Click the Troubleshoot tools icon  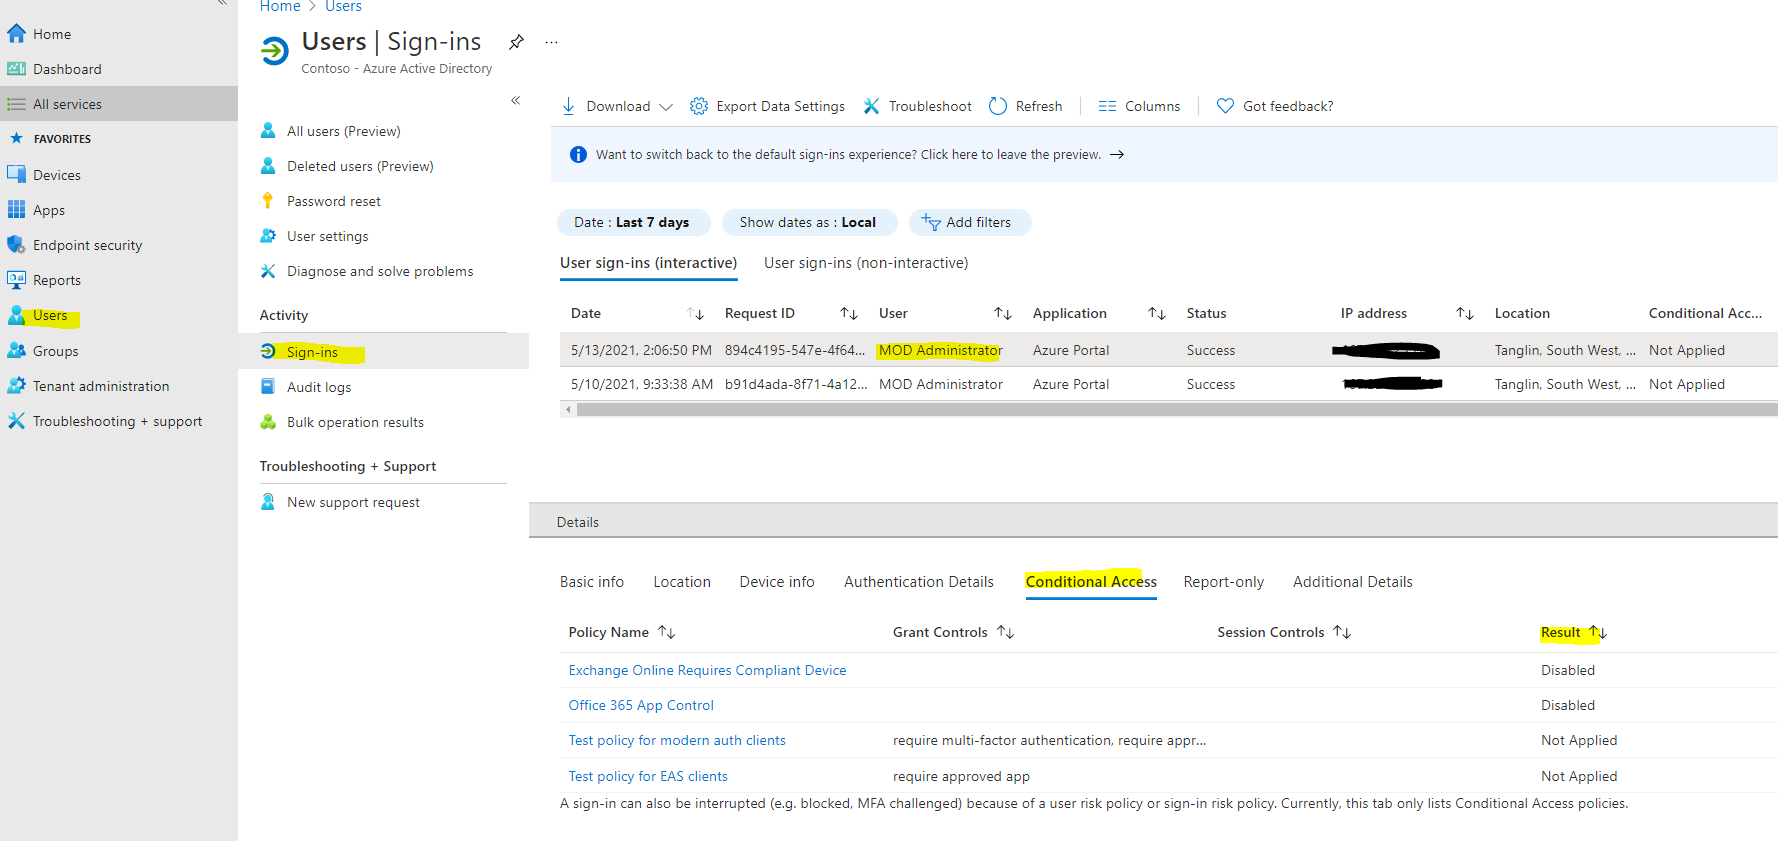click(872, 106)
